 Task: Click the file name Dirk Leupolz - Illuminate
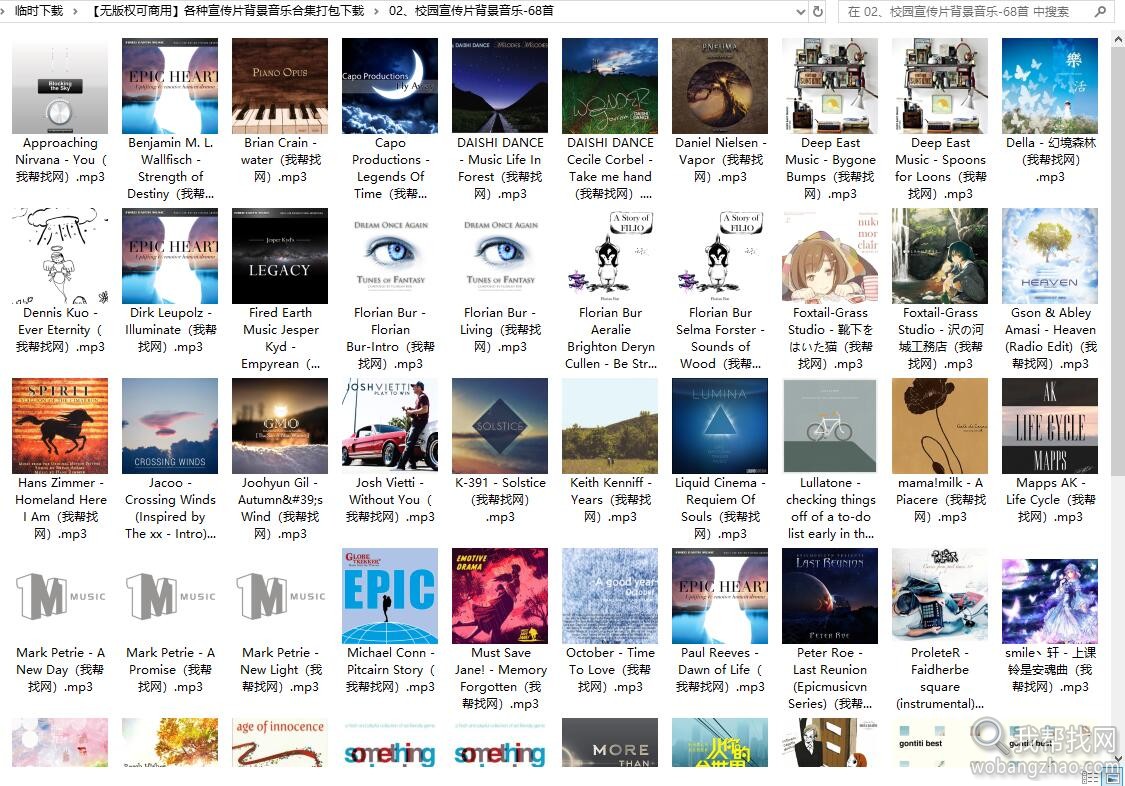170,330
